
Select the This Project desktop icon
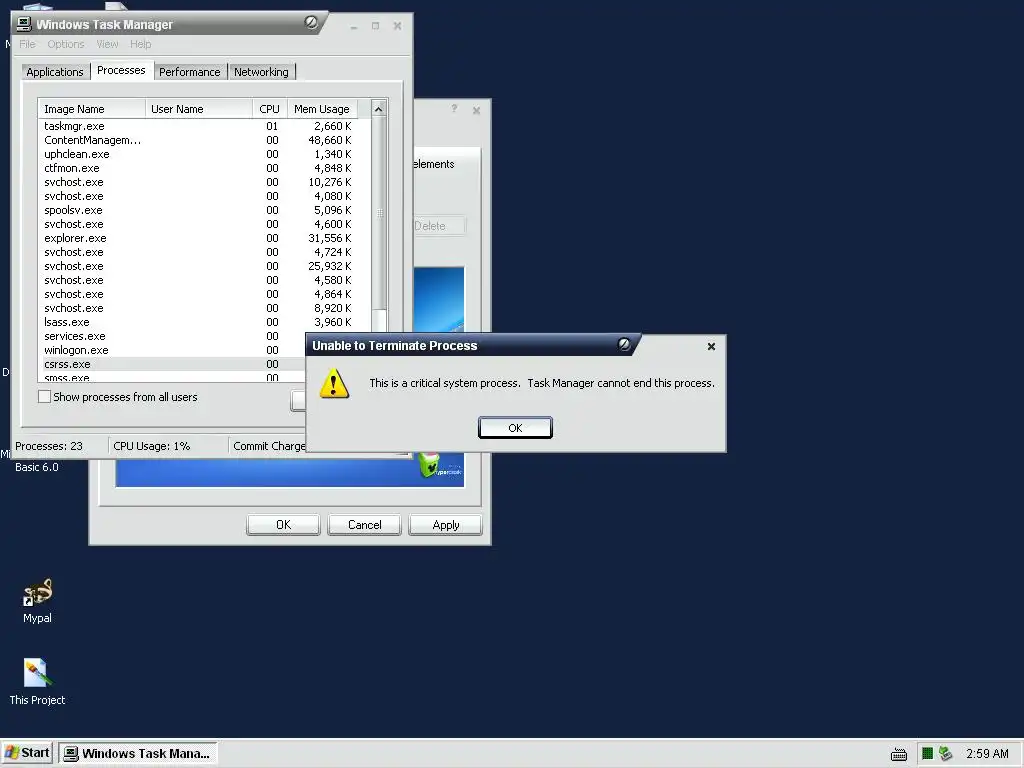coord(37,681)
